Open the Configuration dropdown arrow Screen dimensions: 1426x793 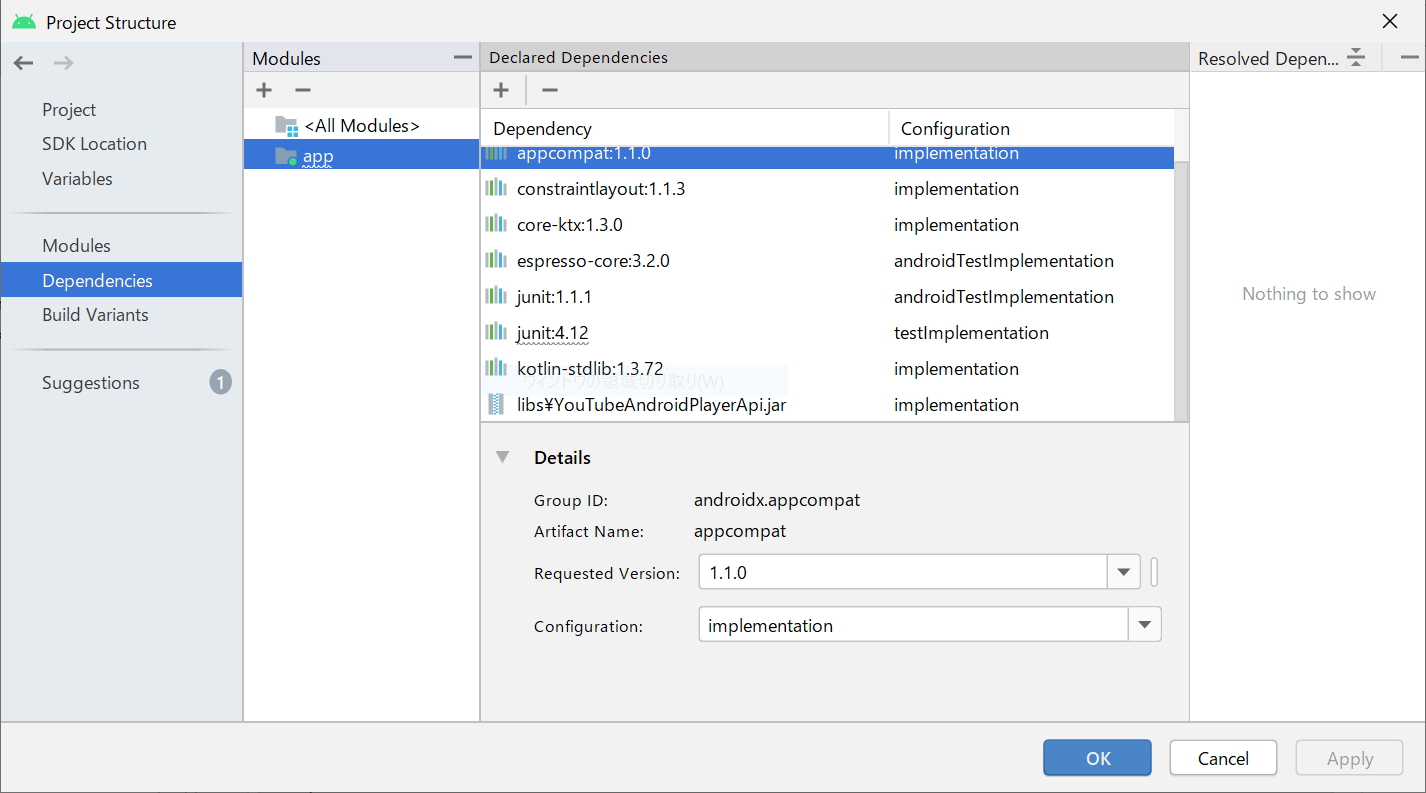coord(1145,626)
